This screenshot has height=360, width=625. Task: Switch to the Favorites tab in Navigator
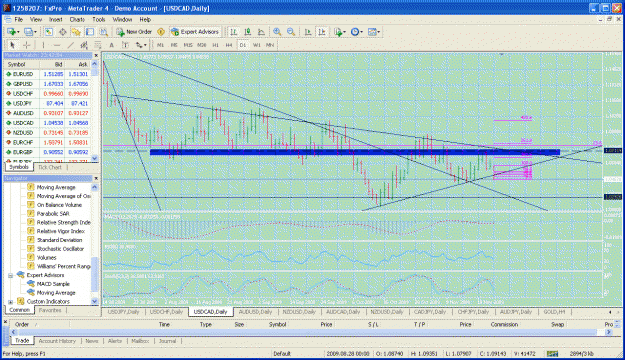pos(50,310)
